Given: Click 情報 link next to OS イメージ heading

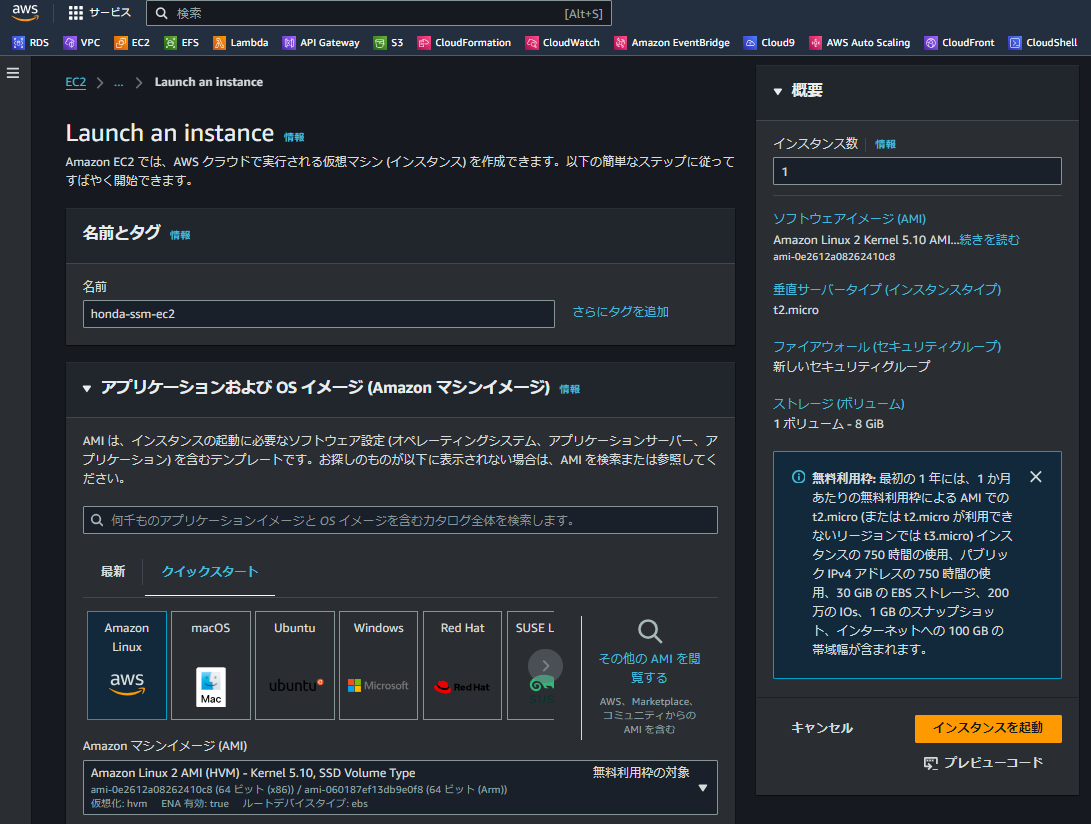Looking at the screenshot, I should [x=570, y=389].
